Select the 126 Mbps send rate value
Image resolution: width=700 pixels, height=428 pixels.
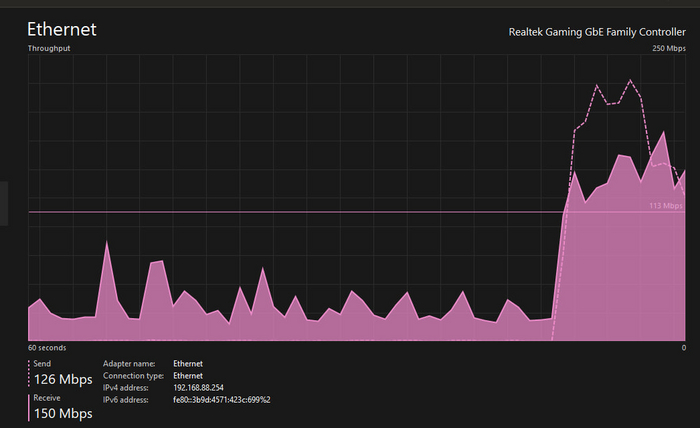pyautogui.click(x=63, y=379)
